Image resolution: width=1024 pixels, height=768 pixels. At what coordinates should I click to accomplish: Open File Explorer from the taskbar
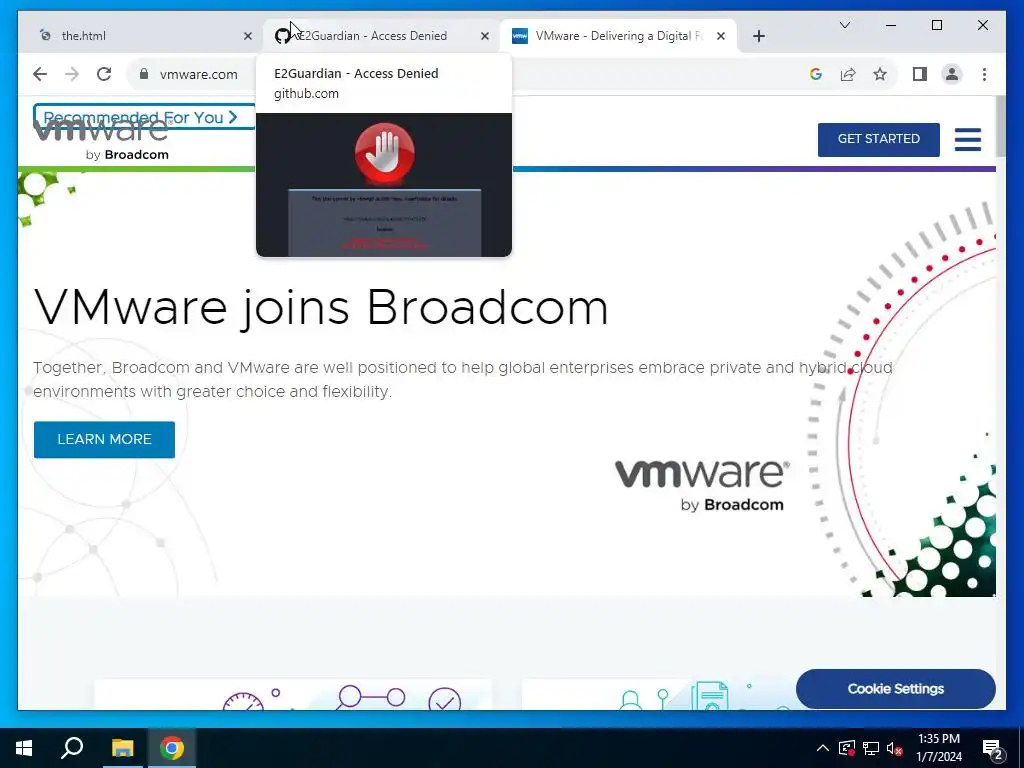pyautogui.click(x=122, y=748)
